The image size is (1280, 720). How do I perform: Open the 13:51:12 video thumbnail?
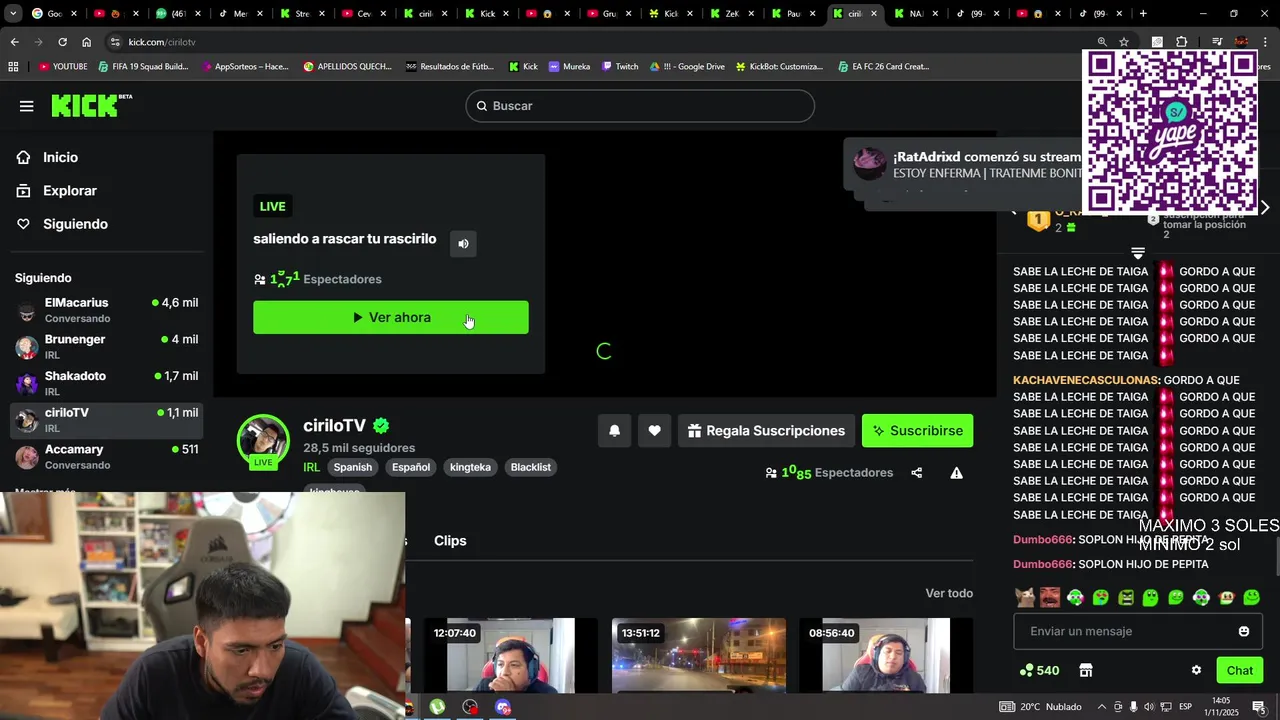click(698, 655)
